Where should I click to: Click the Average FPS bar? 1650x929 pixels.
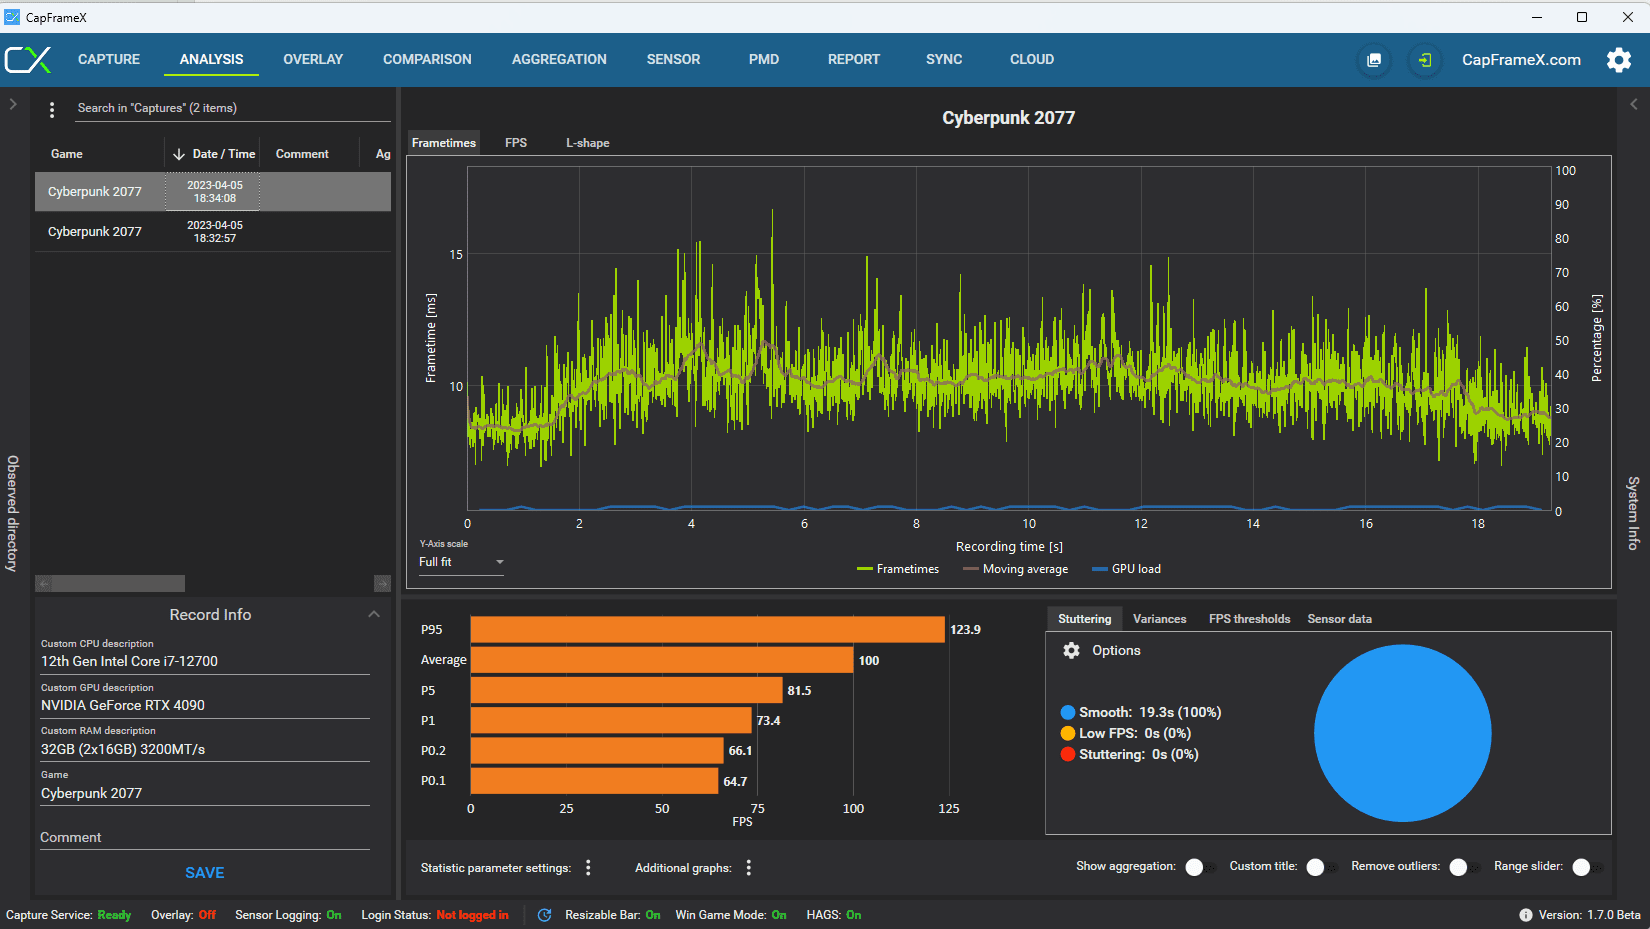pyautogui.click(x=662, y=660)
